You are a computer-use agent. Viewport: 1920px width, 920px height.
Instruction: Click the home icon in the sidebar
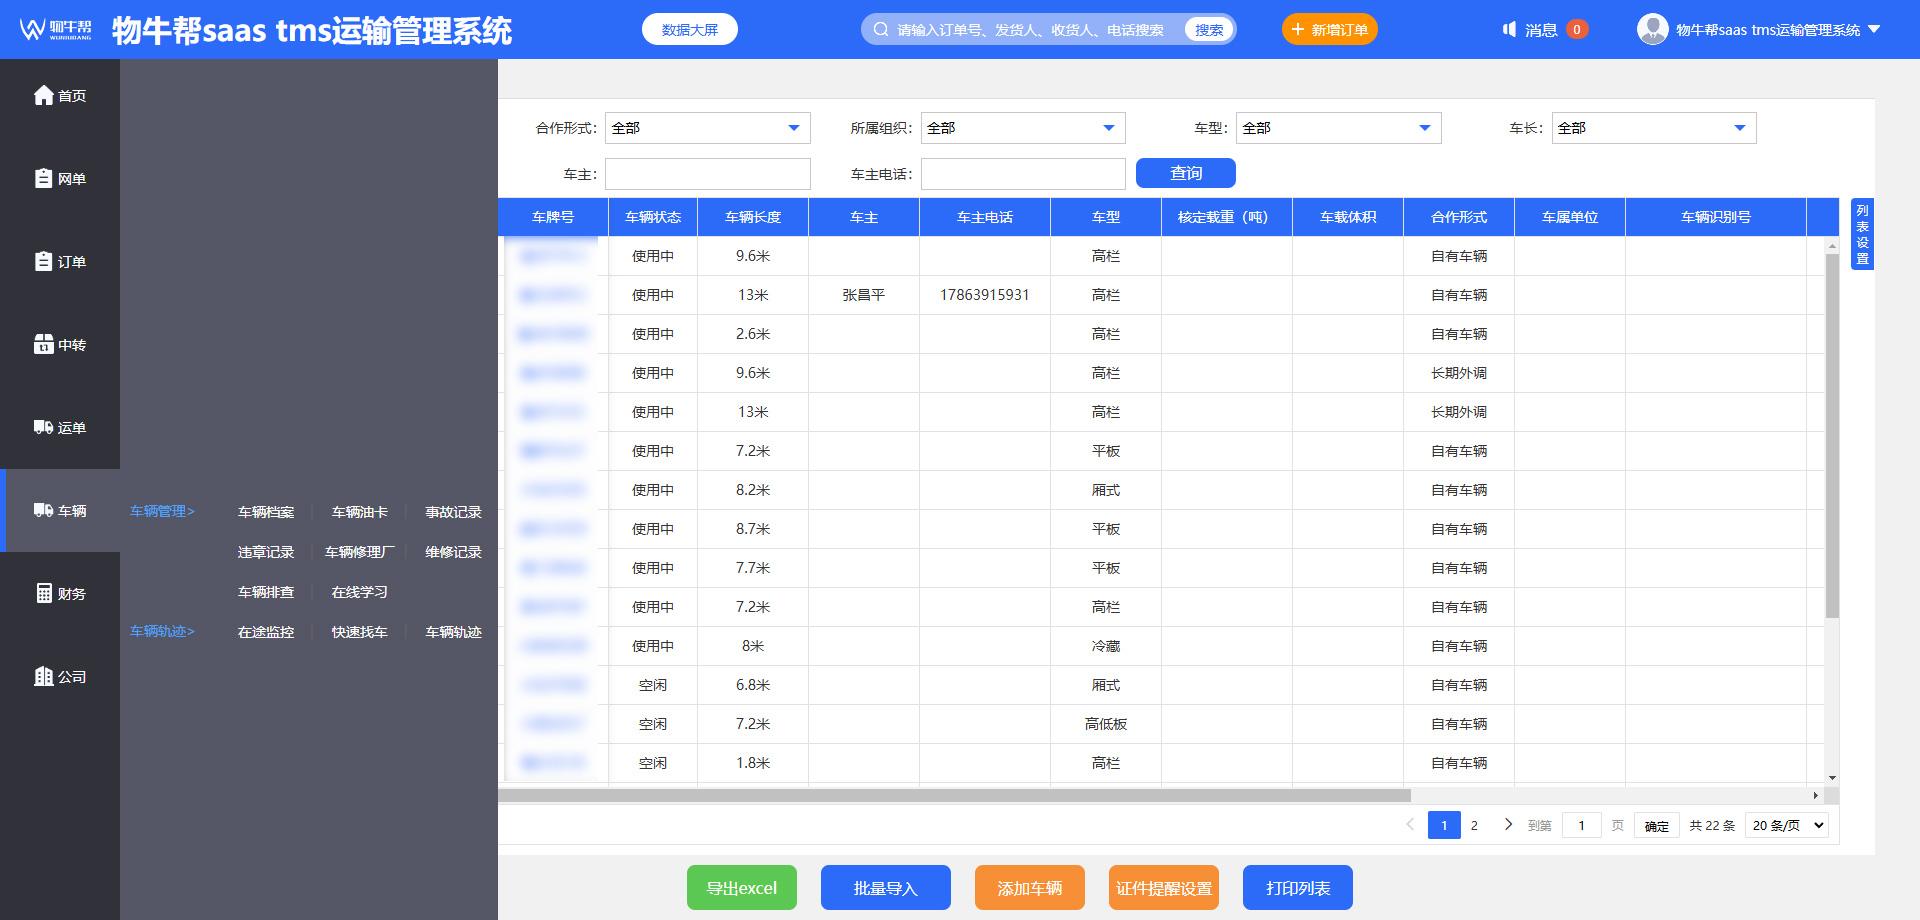coord(44,95)
